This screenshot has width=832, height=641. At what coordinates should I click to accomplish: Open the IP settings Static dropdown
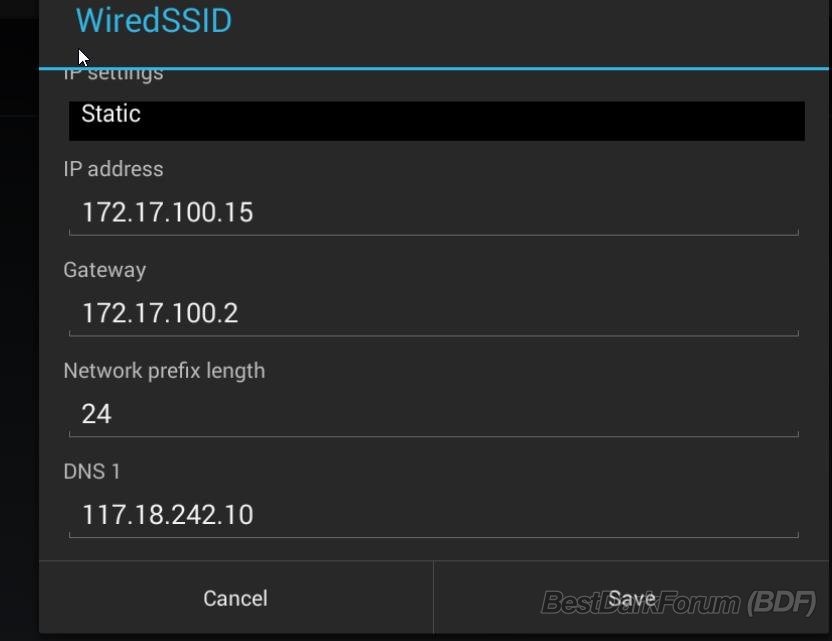pos(436,119)
